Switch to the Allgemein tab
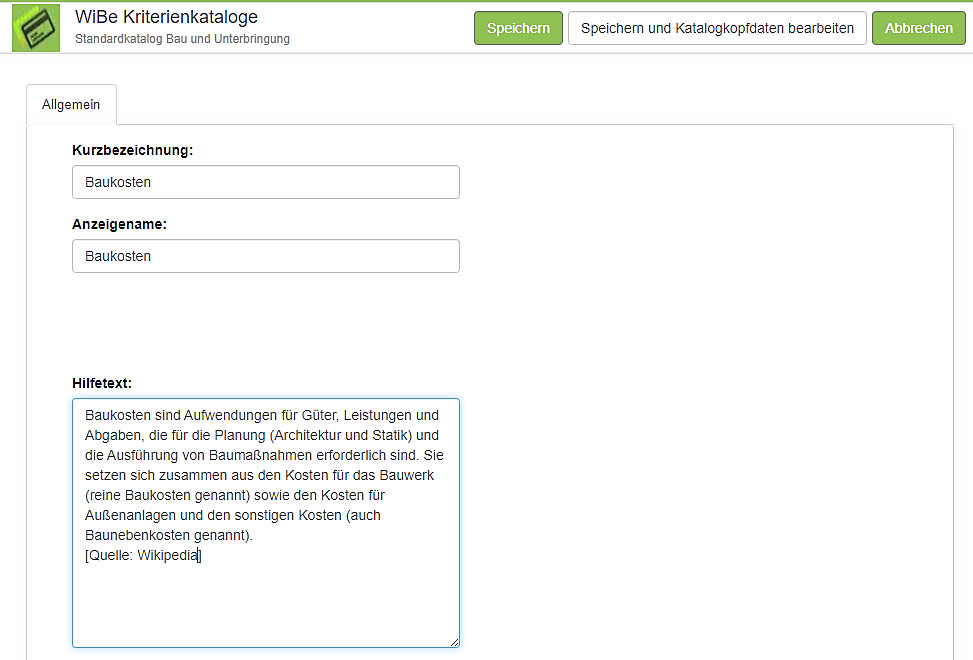Screen dimensions: 973x660 [71, 105]
